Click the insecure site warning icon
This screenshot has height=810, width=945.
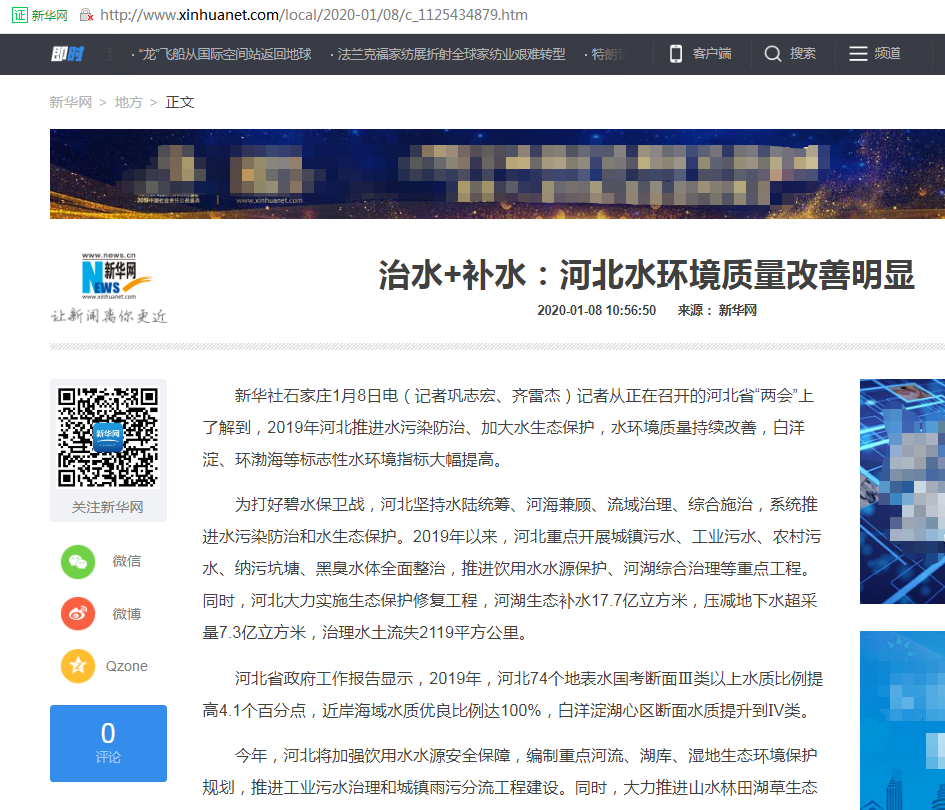point(86,15)
